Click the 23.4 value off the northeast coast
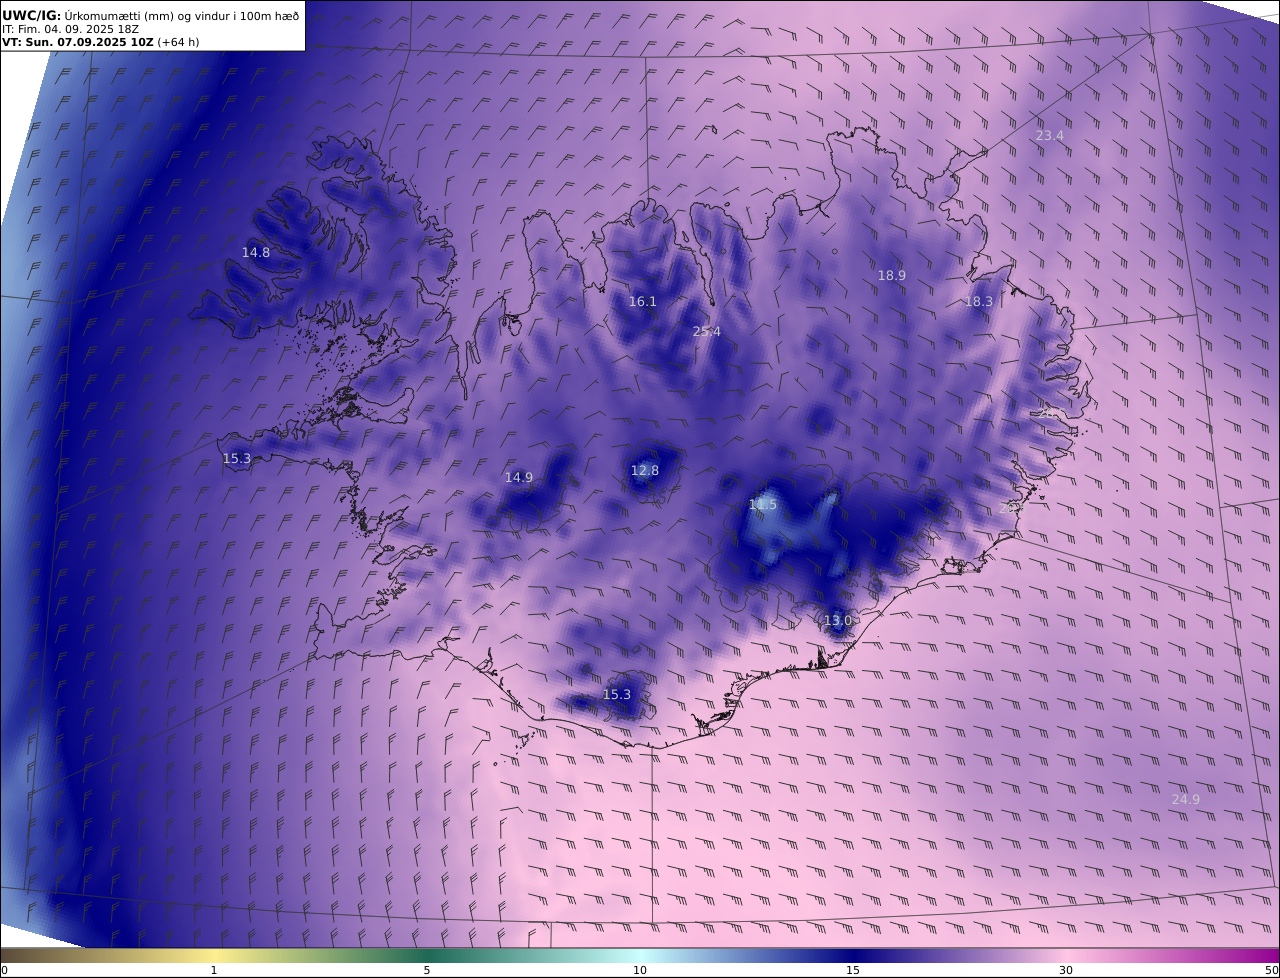 [x=1050, y=136]
